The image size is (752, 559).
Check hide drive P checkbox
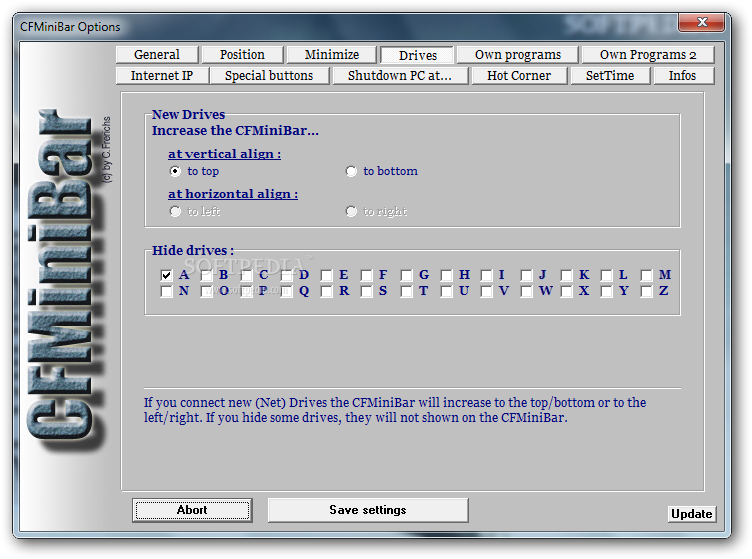click(x=247, y=291)
